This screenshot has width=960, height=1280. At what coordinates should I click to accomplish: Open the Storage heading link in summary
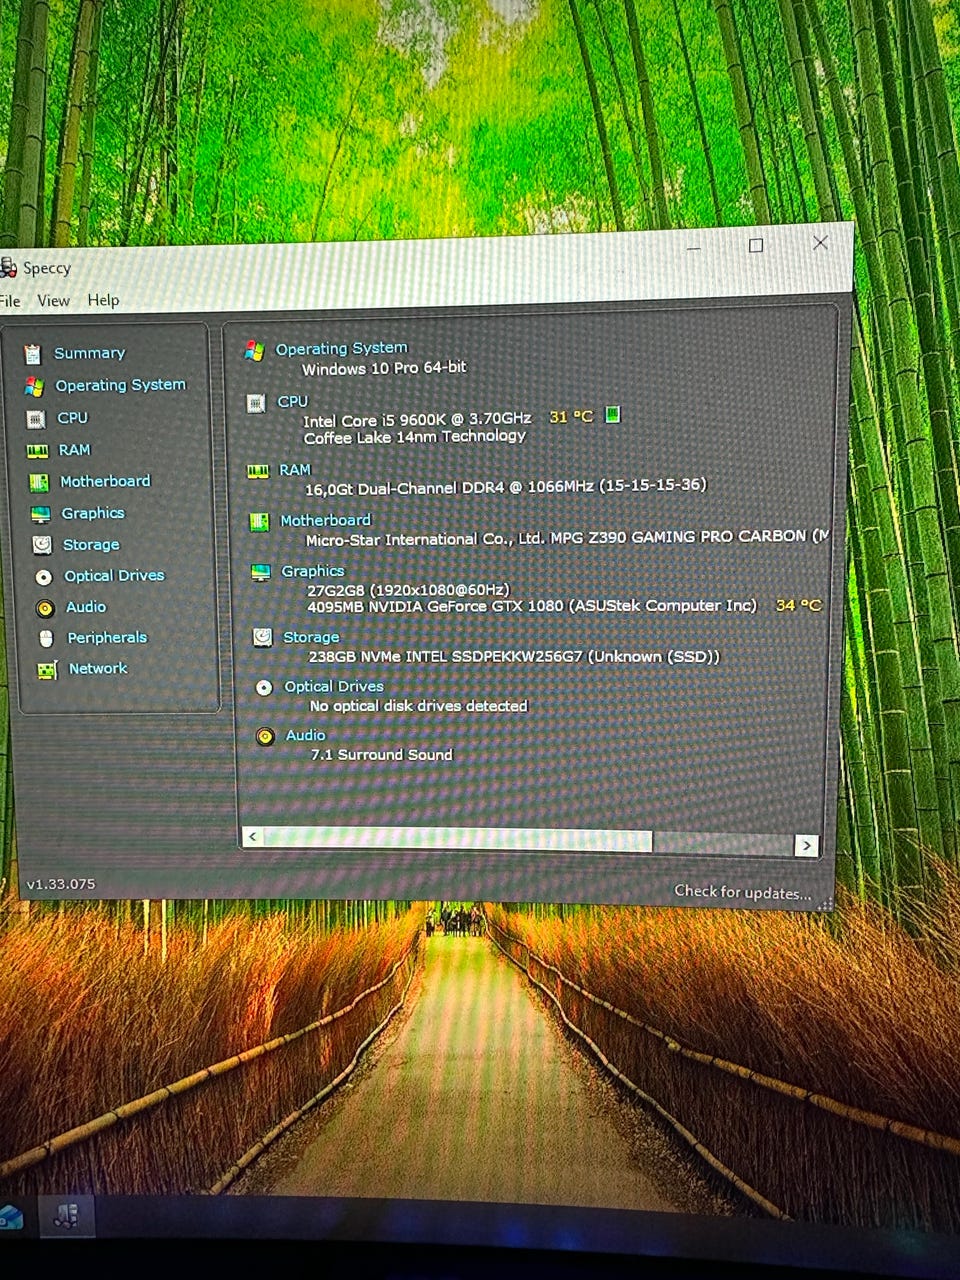pos(311,637)
